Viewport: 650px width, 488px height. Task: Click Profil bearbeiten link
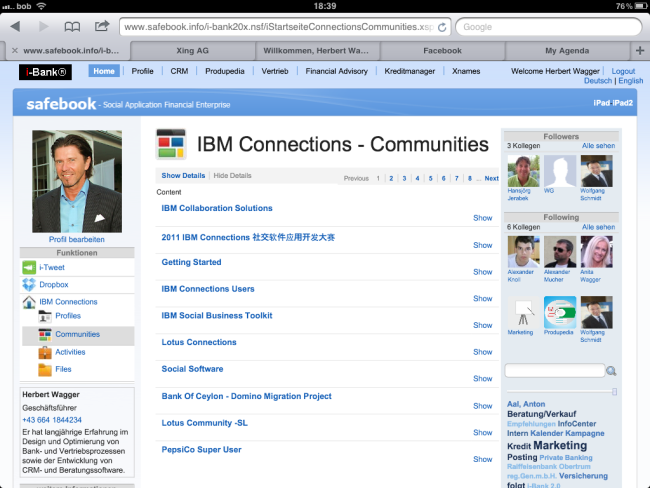[77, 239]
